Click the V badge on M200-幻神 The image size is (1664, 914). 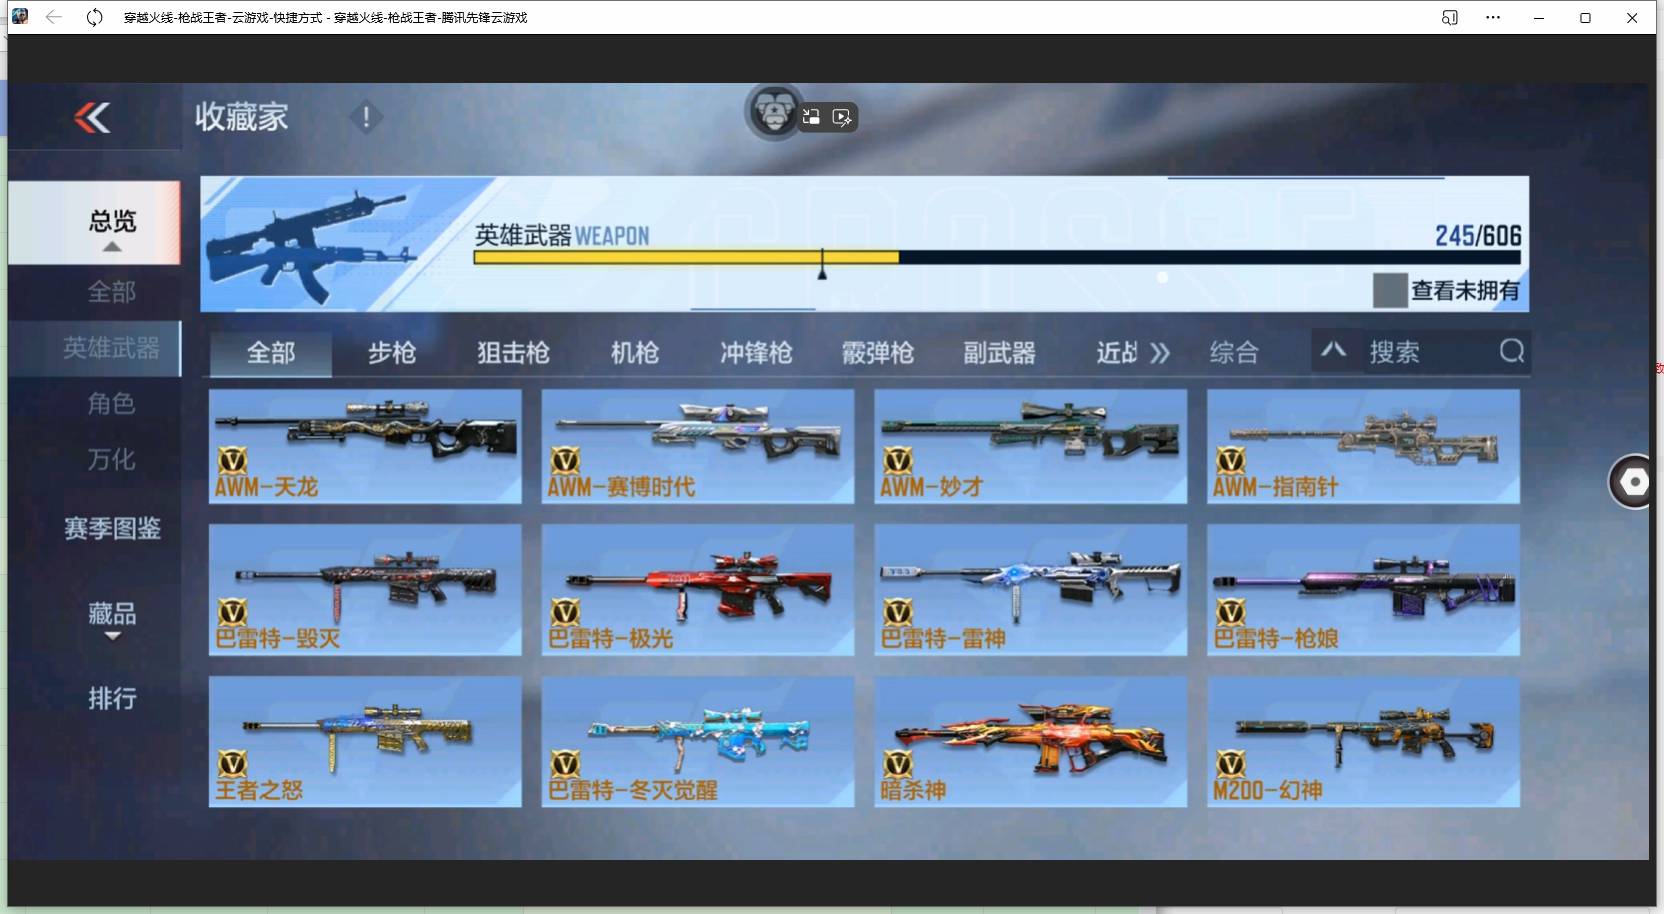(1230, 764)
